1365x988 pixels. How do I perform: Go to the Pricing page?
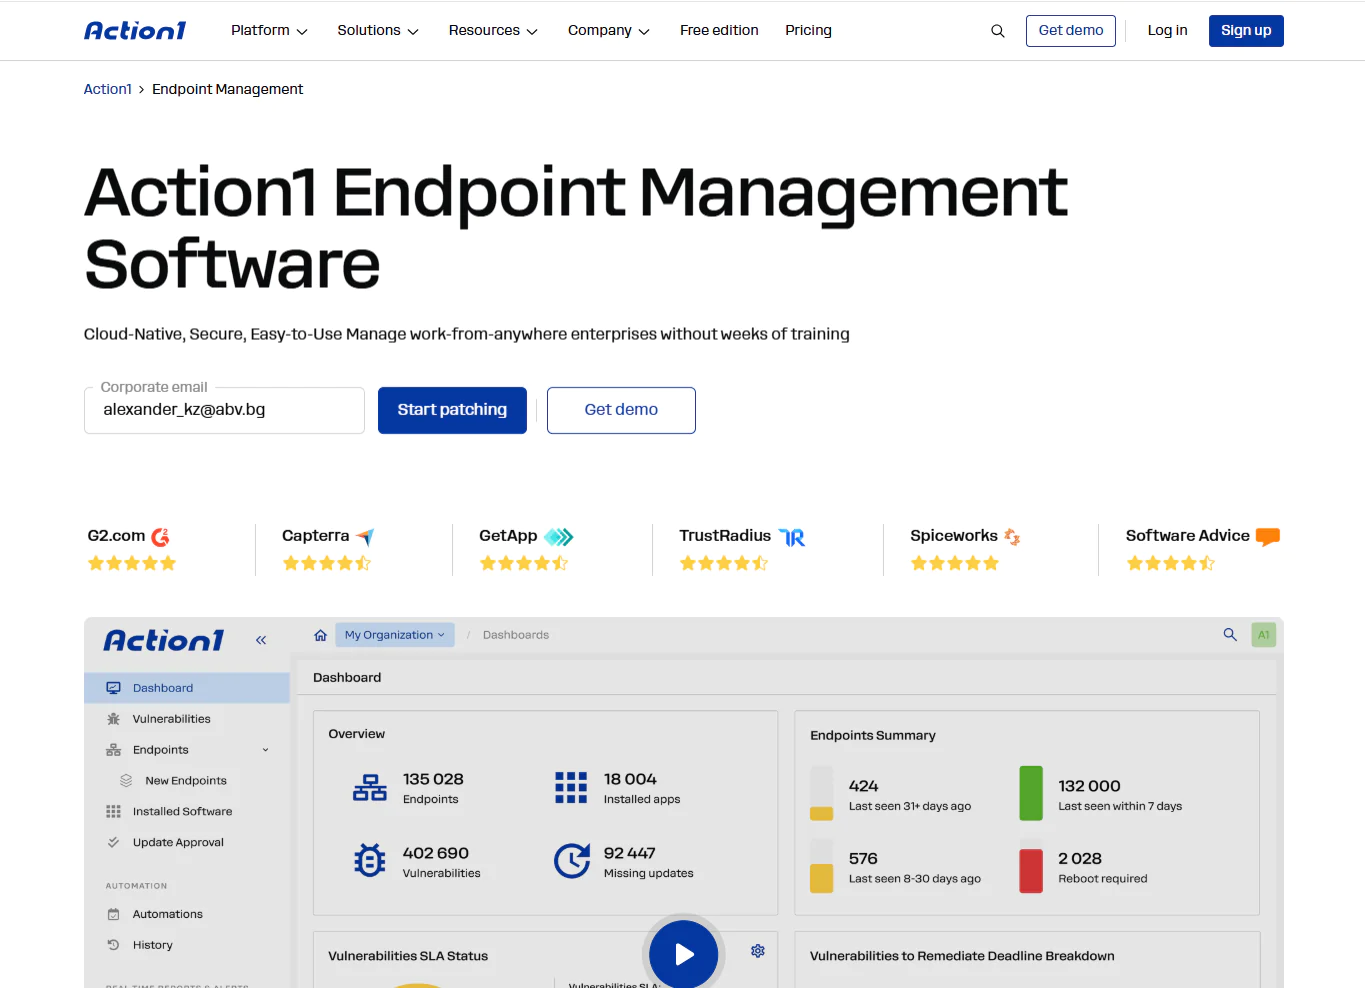(x=808, y=31)
